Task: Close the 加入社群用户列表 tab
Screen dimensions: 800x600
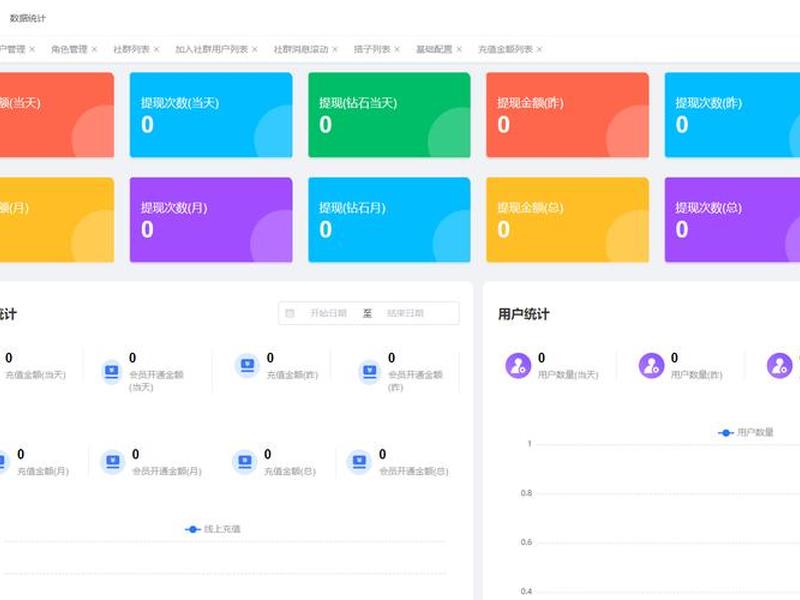Action: [x=254, y=49]
